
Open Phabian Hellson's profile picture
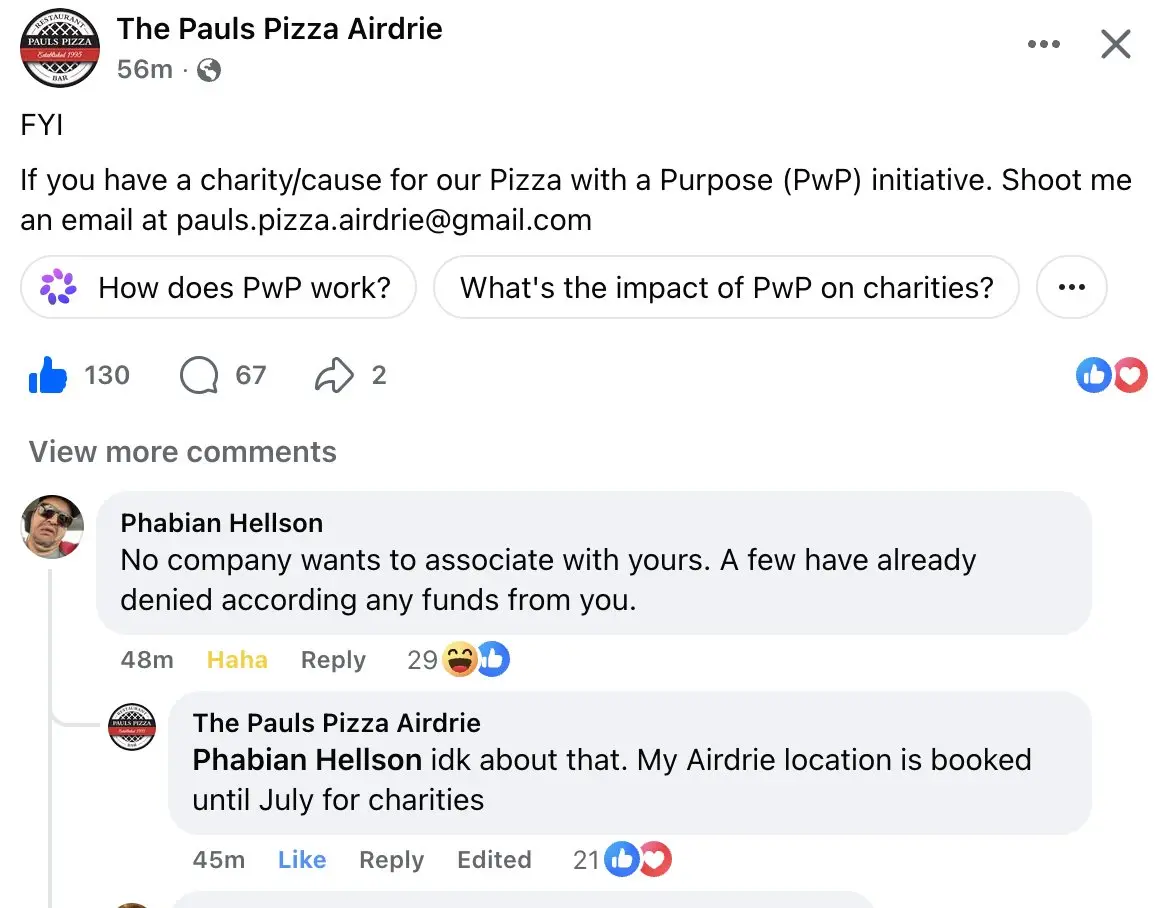[52, 526]
